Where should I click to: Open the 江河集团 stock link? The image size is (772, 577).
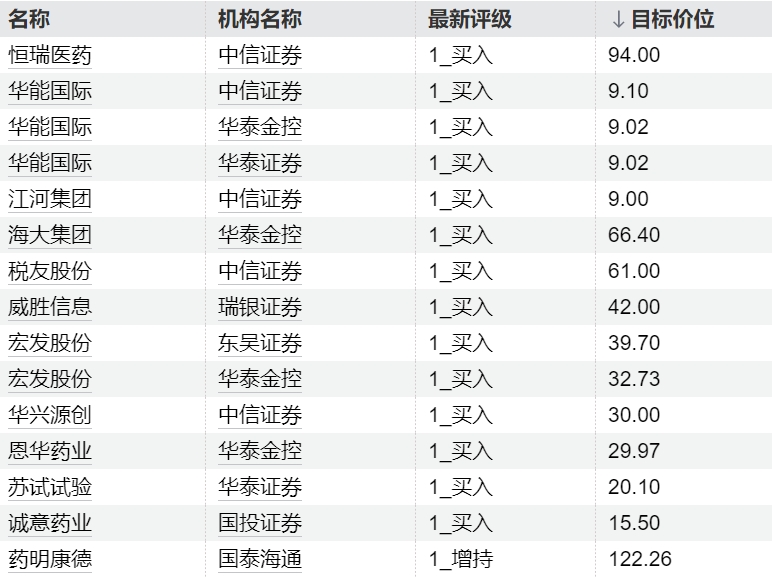[50, 199]
